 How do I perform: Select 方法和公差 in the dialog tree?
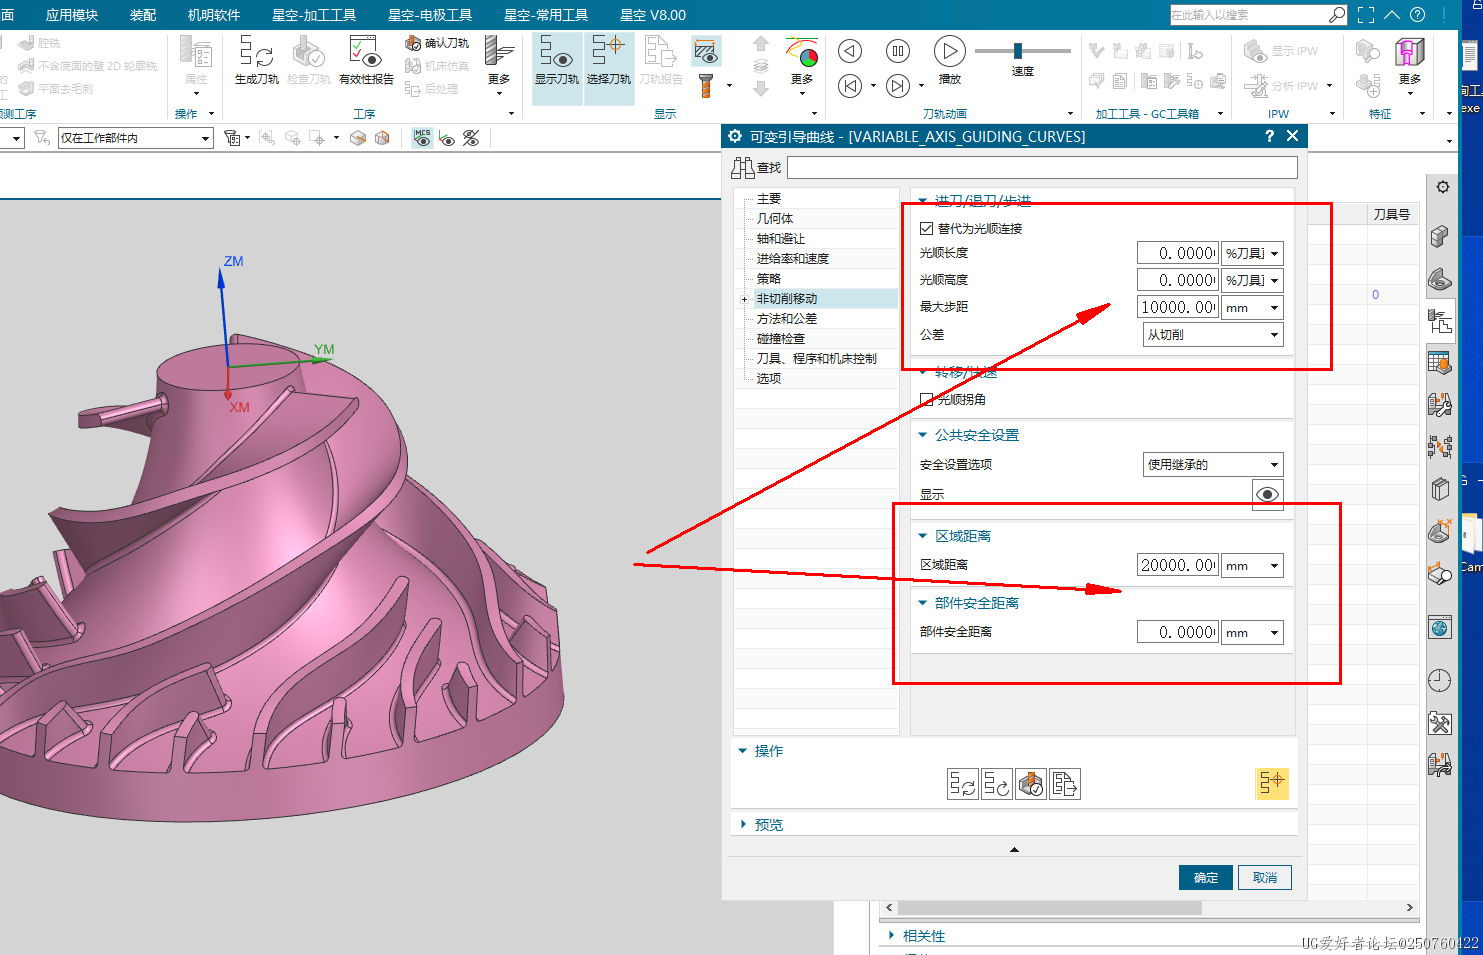click(787, 319)
